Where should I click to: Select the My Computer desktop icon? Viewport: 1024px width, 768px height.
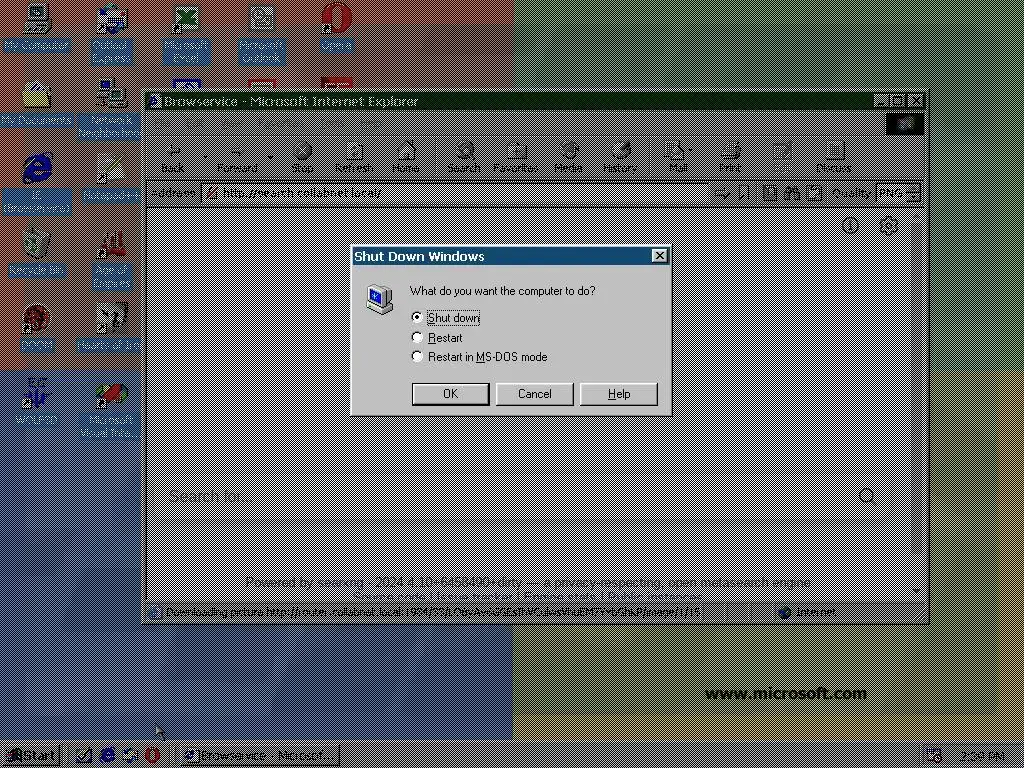37,29
